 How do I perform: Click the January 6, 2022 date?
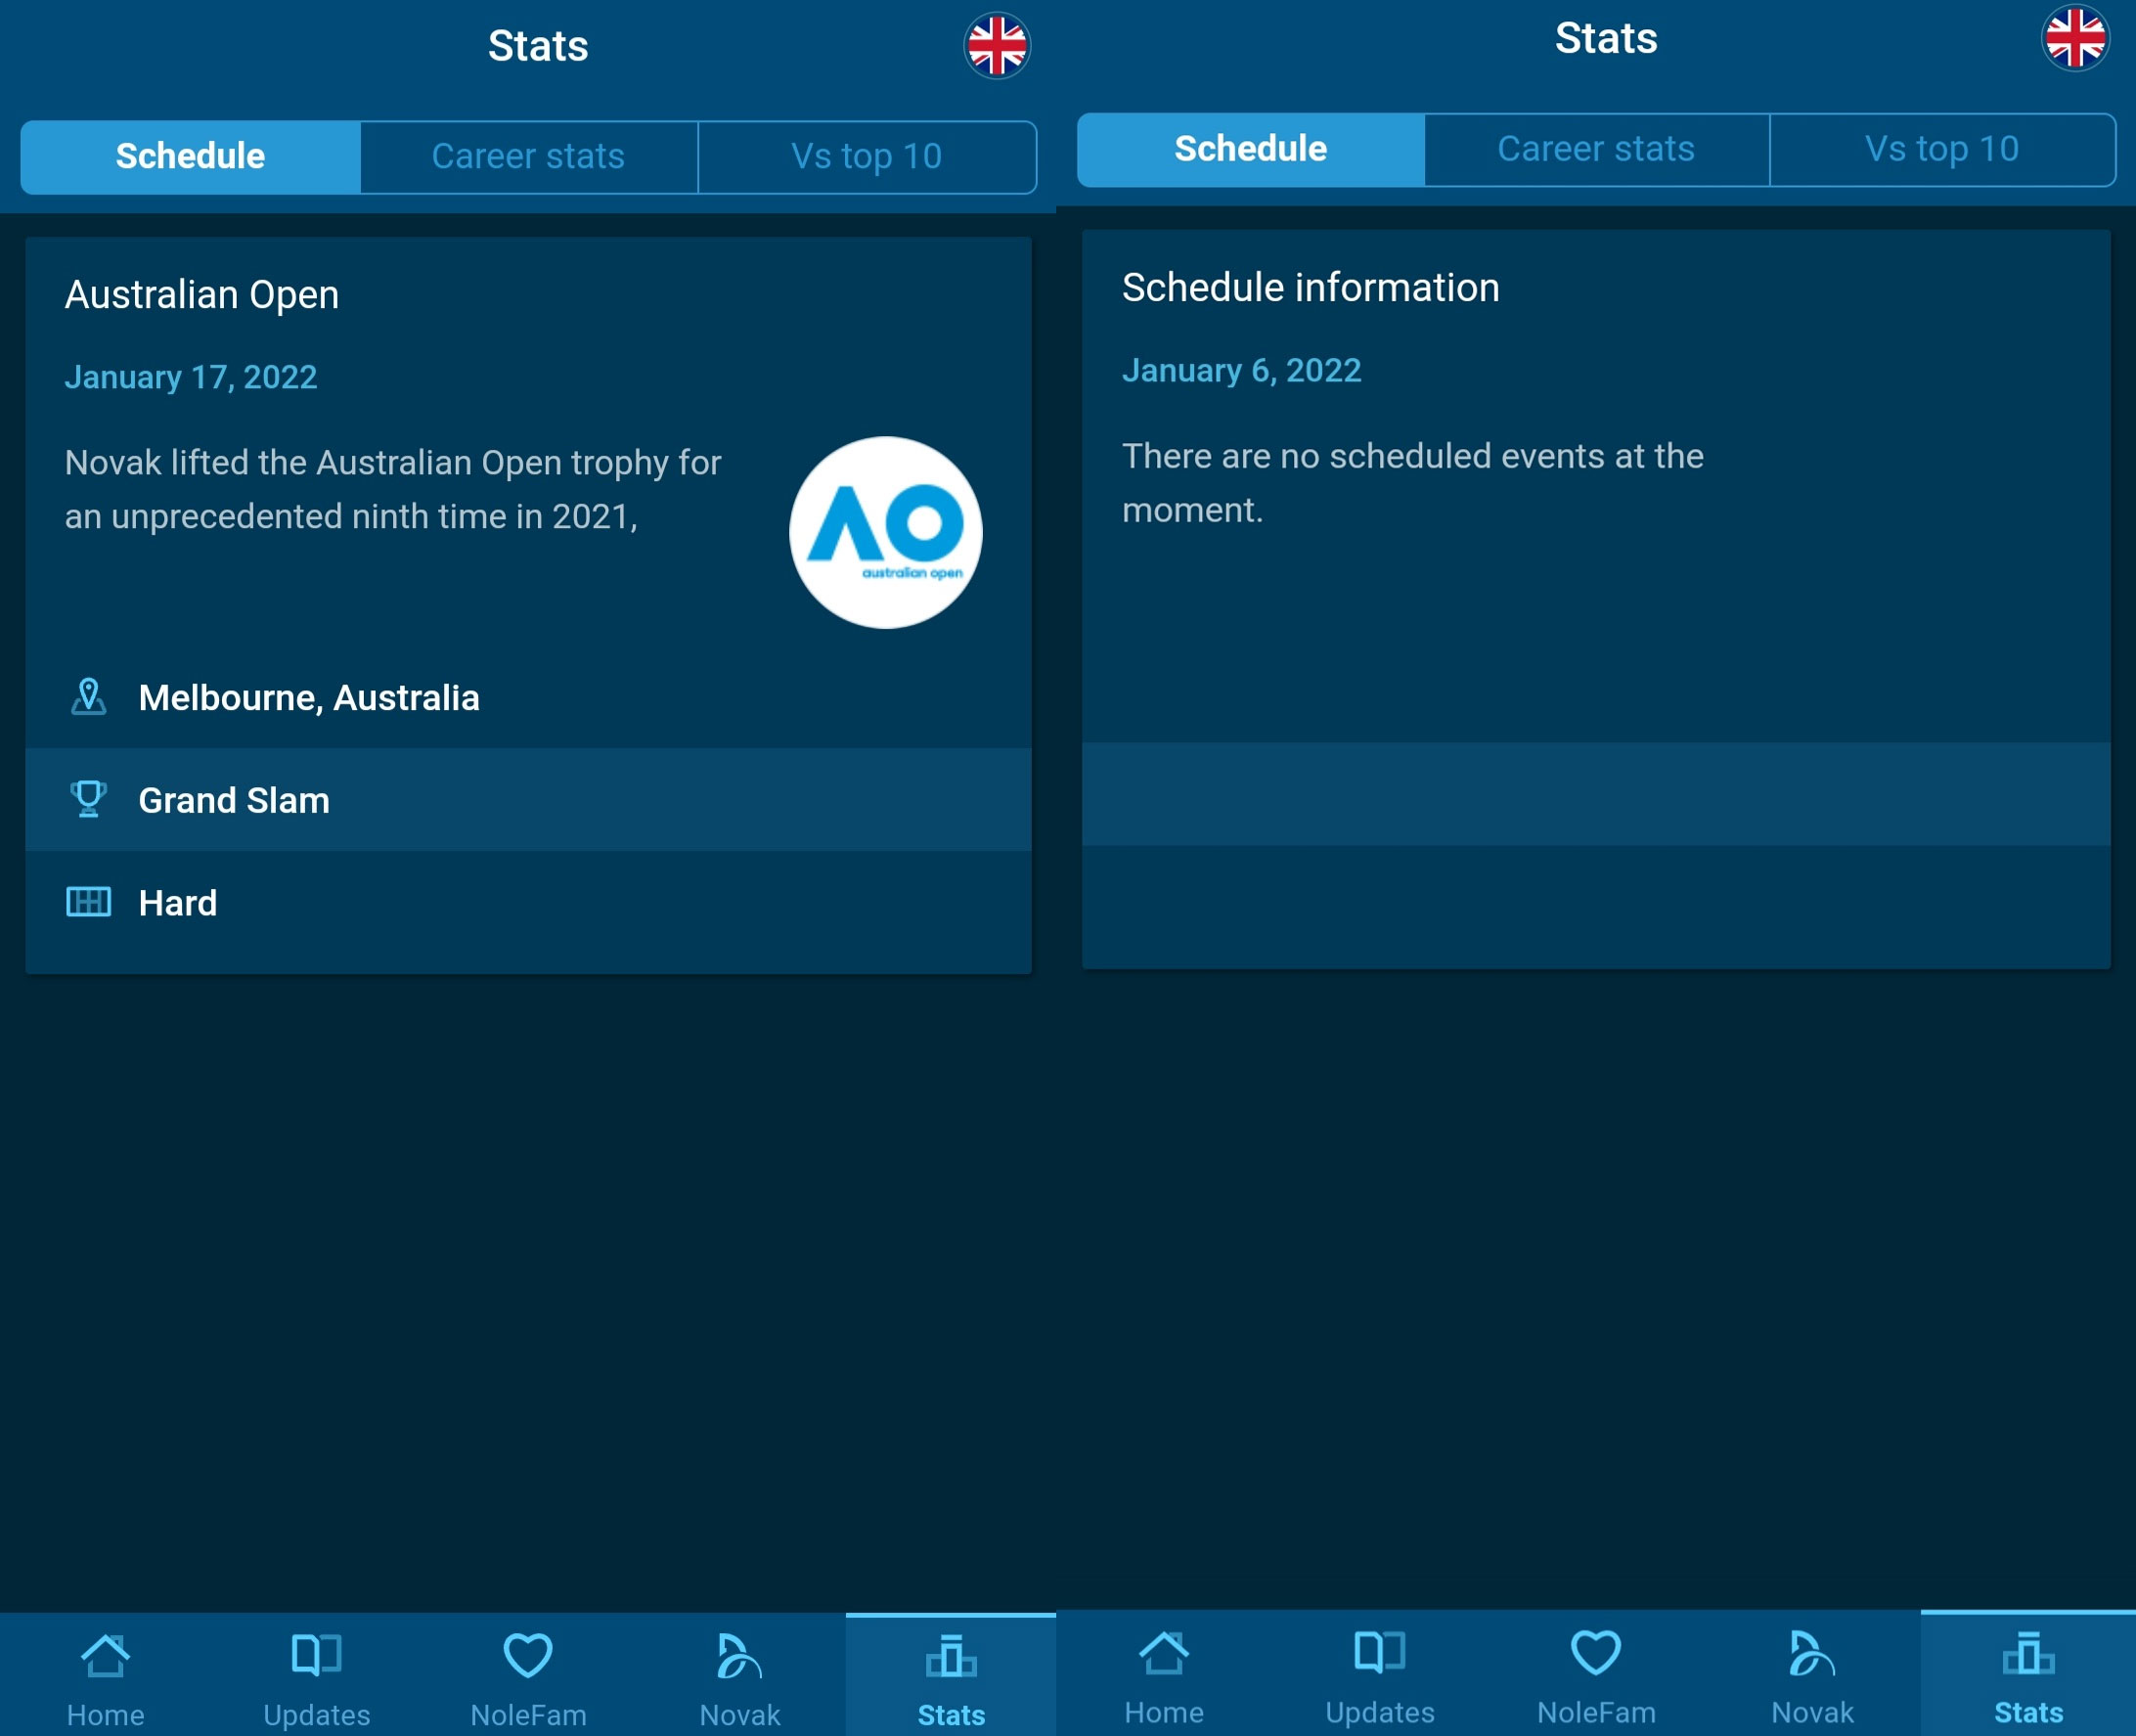1241,370
